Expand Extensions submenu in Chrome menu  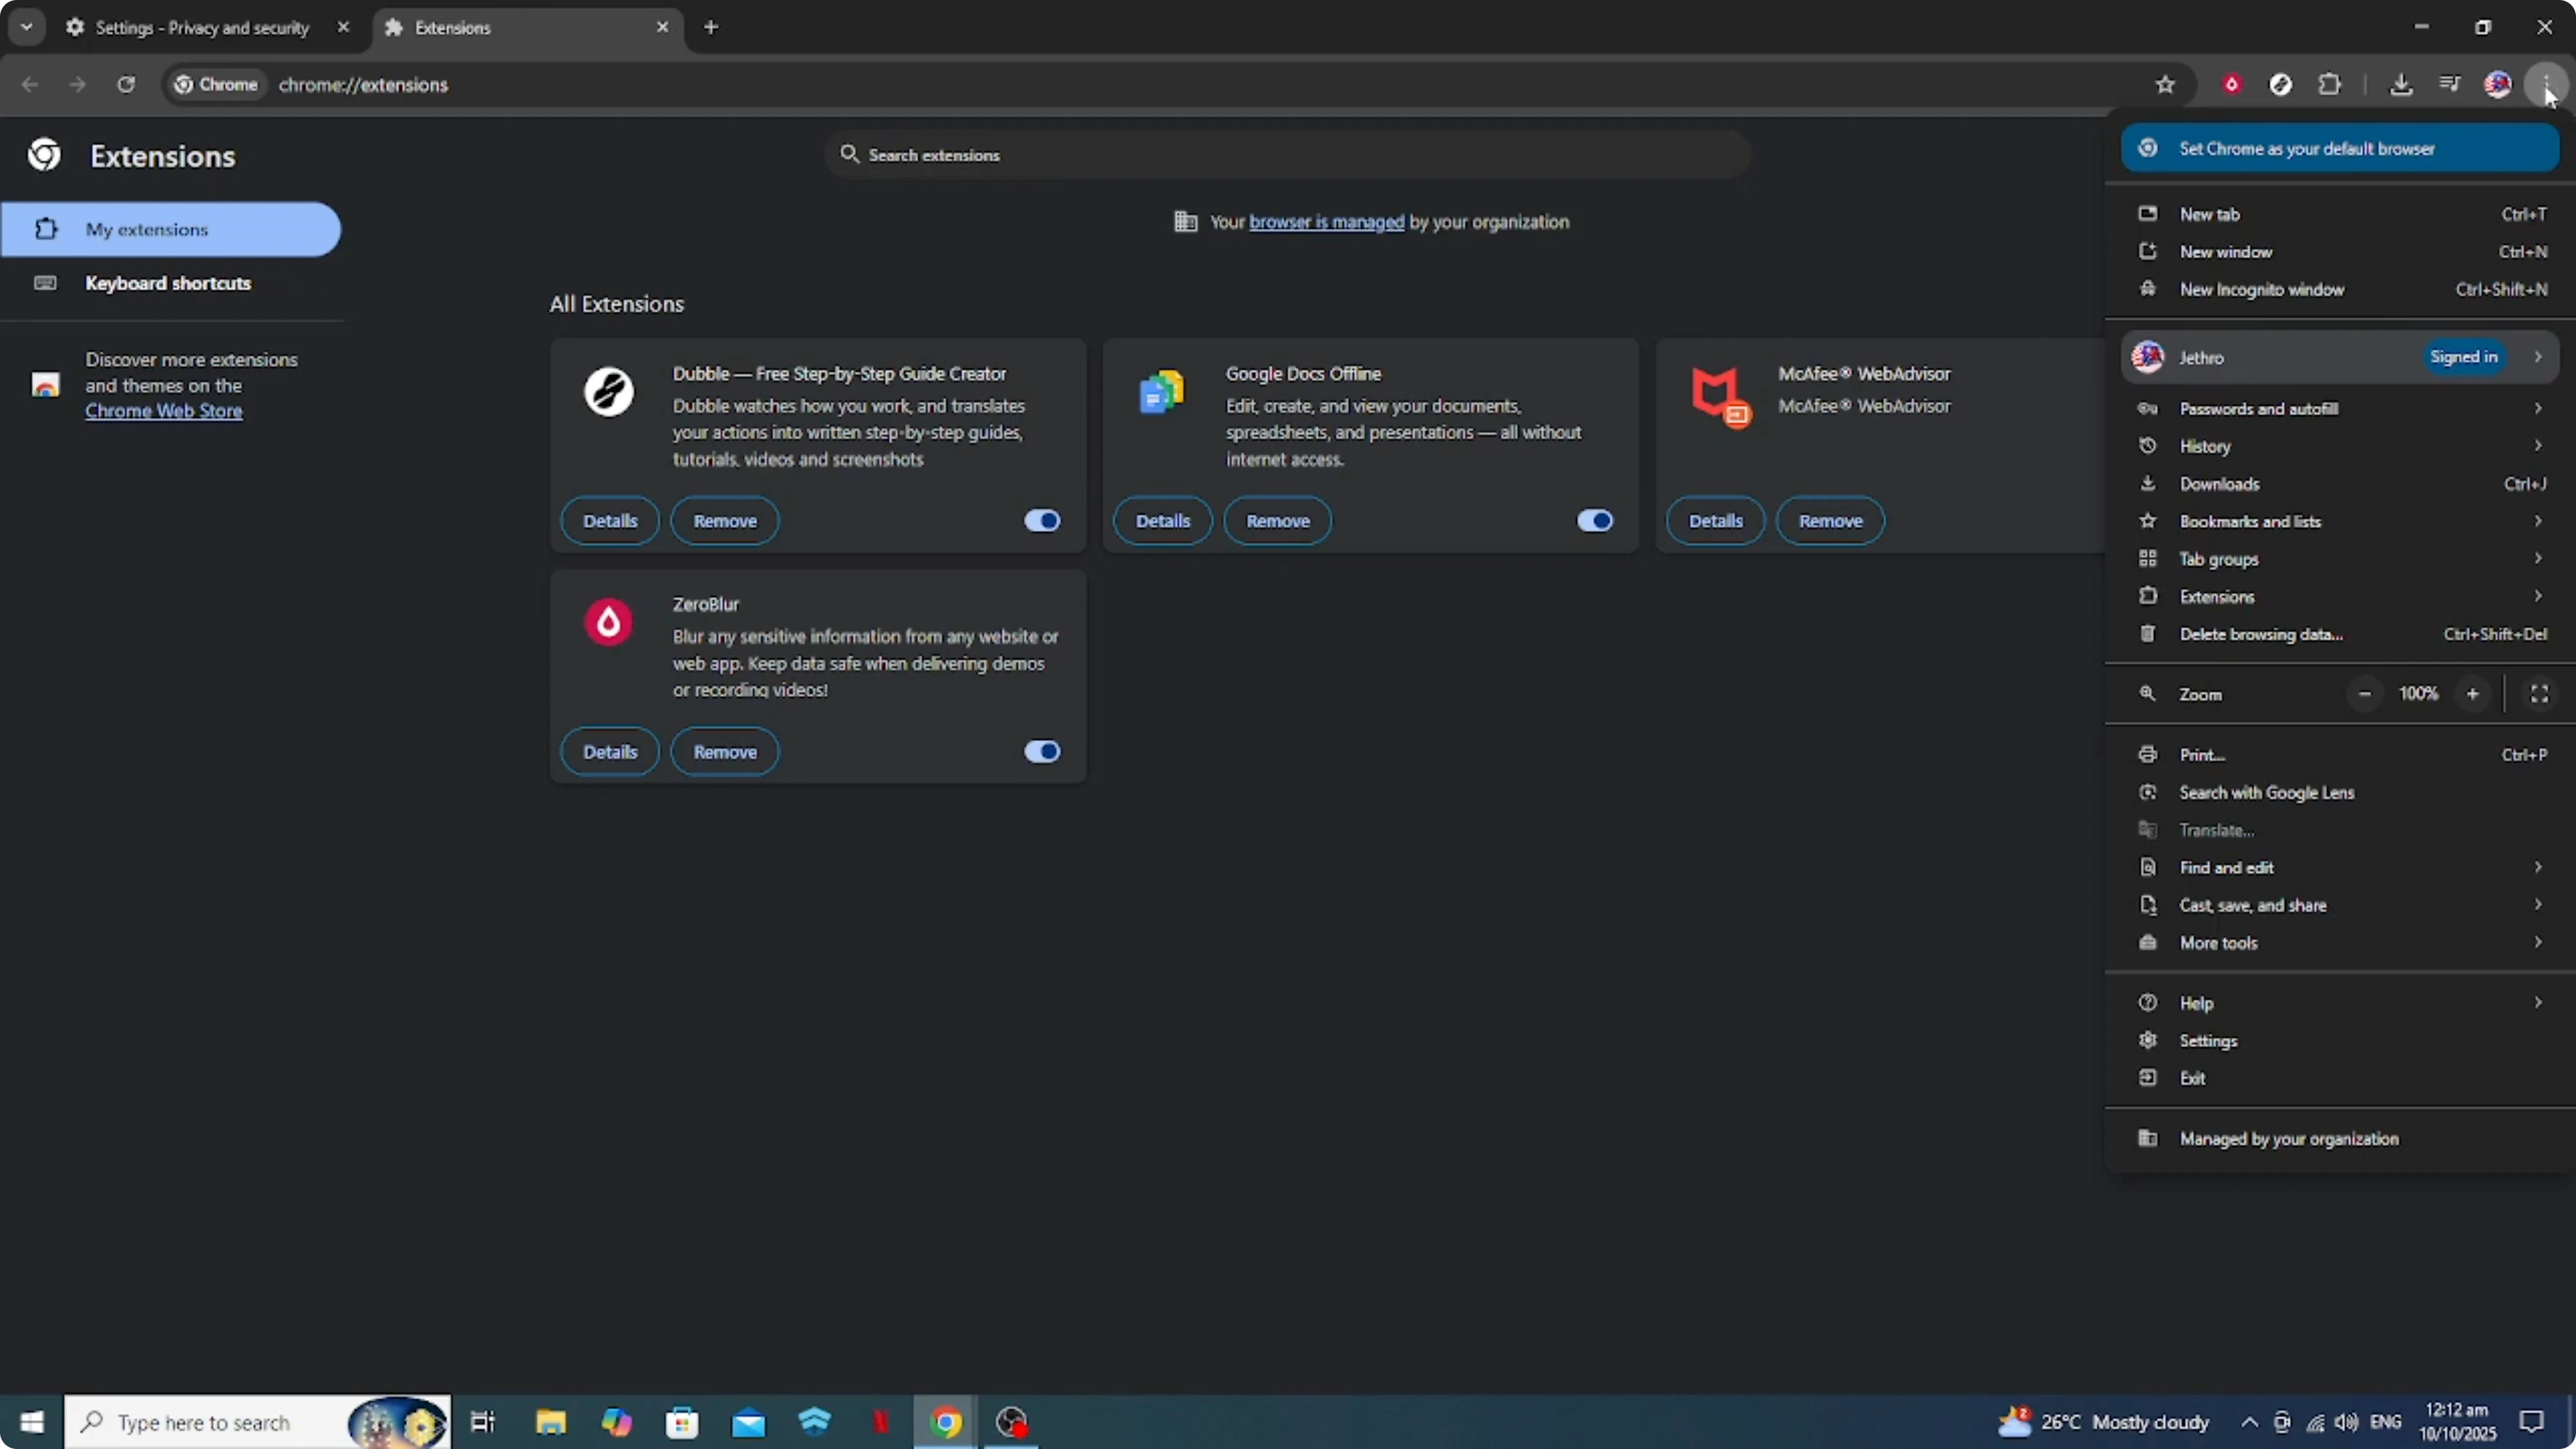2340,597
